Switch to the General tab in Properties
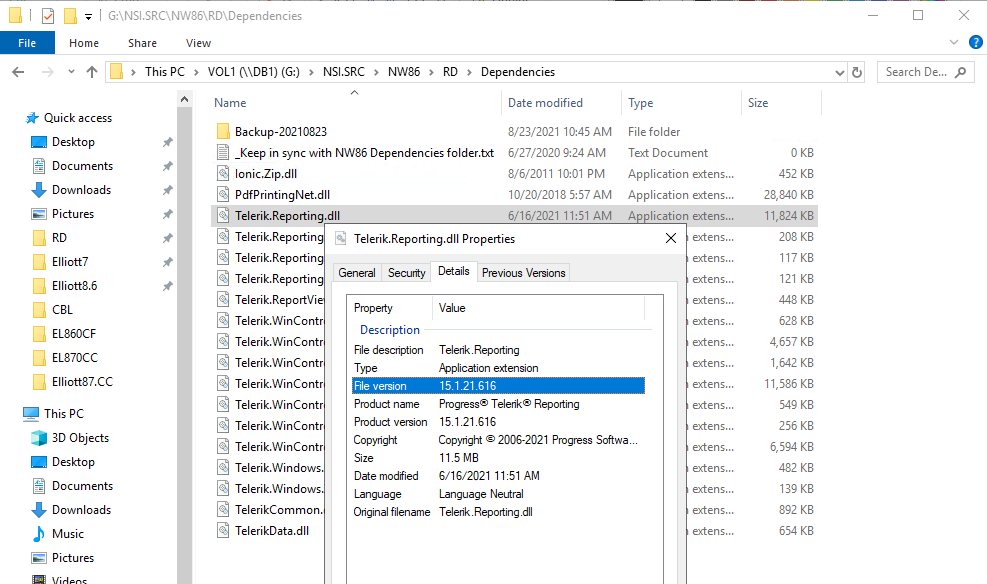The height and width of the screenshot is (584, 987). point(357,272)
